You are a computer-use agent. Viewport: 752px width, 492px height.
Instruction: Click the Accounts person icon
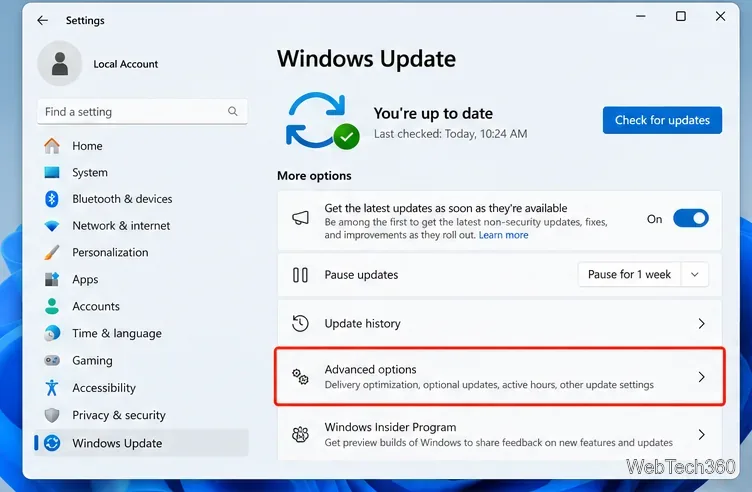52,306
